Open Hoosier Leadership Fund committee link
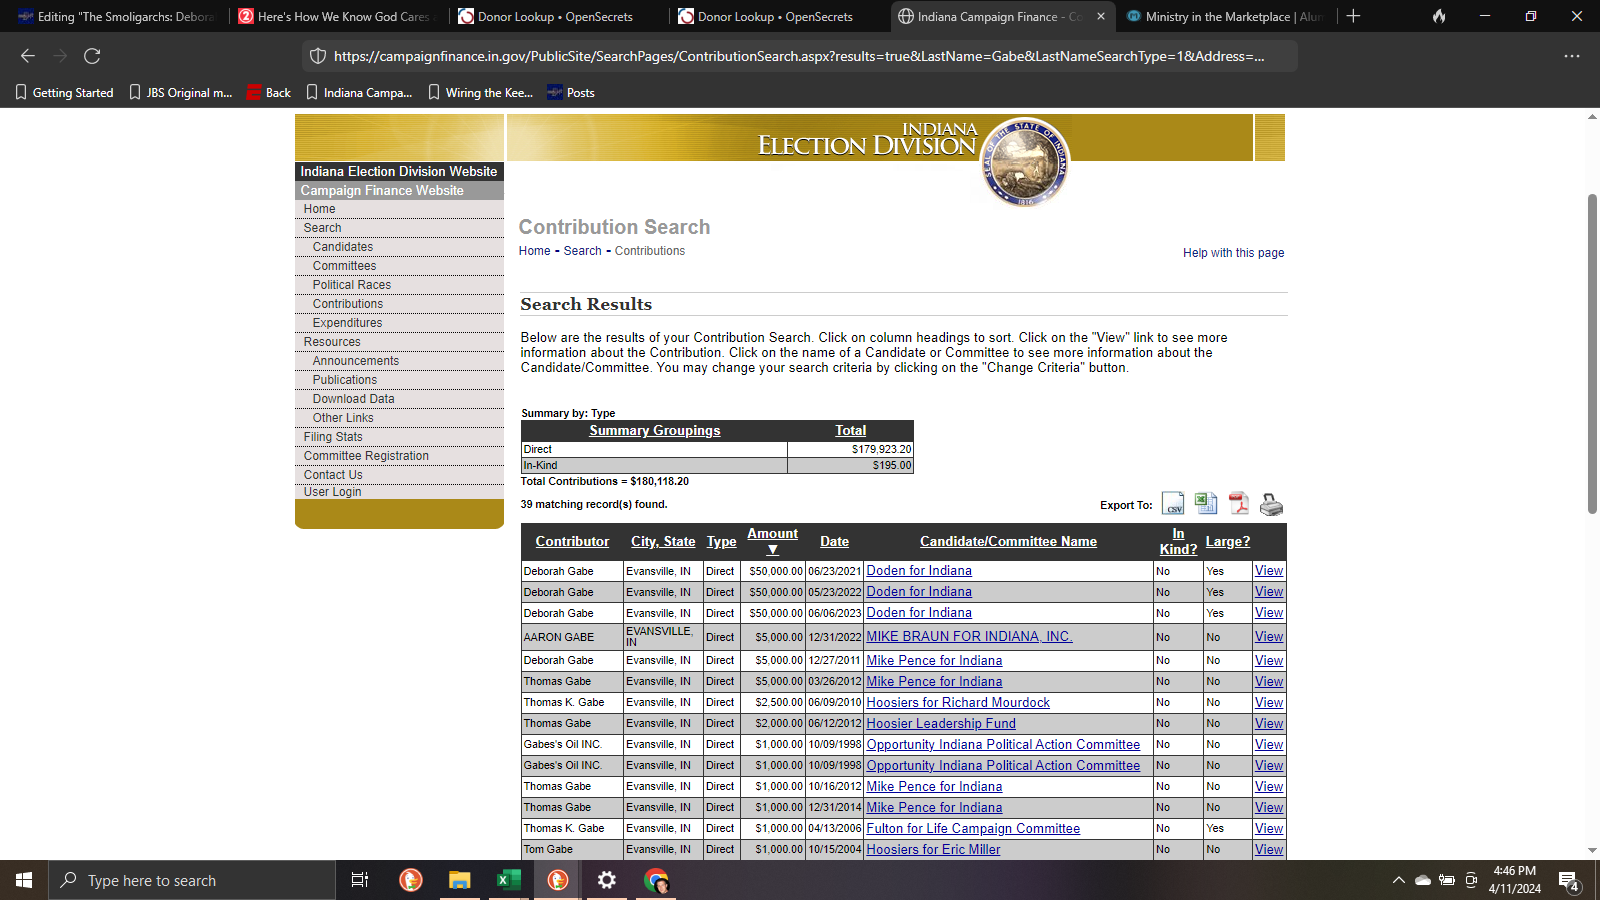 point(941,724)
